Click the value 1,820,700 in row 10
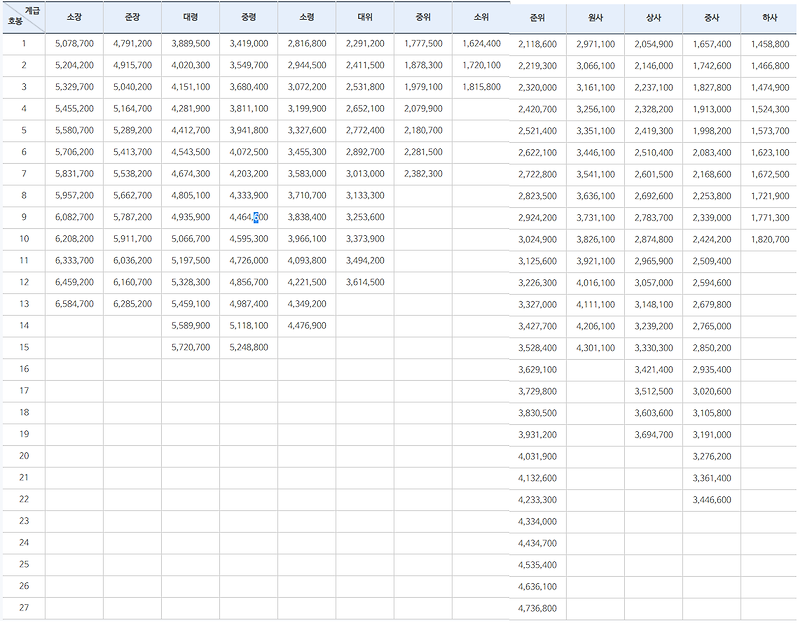The width and height of the screenshot is (800, 623). (x=770, y=239)
